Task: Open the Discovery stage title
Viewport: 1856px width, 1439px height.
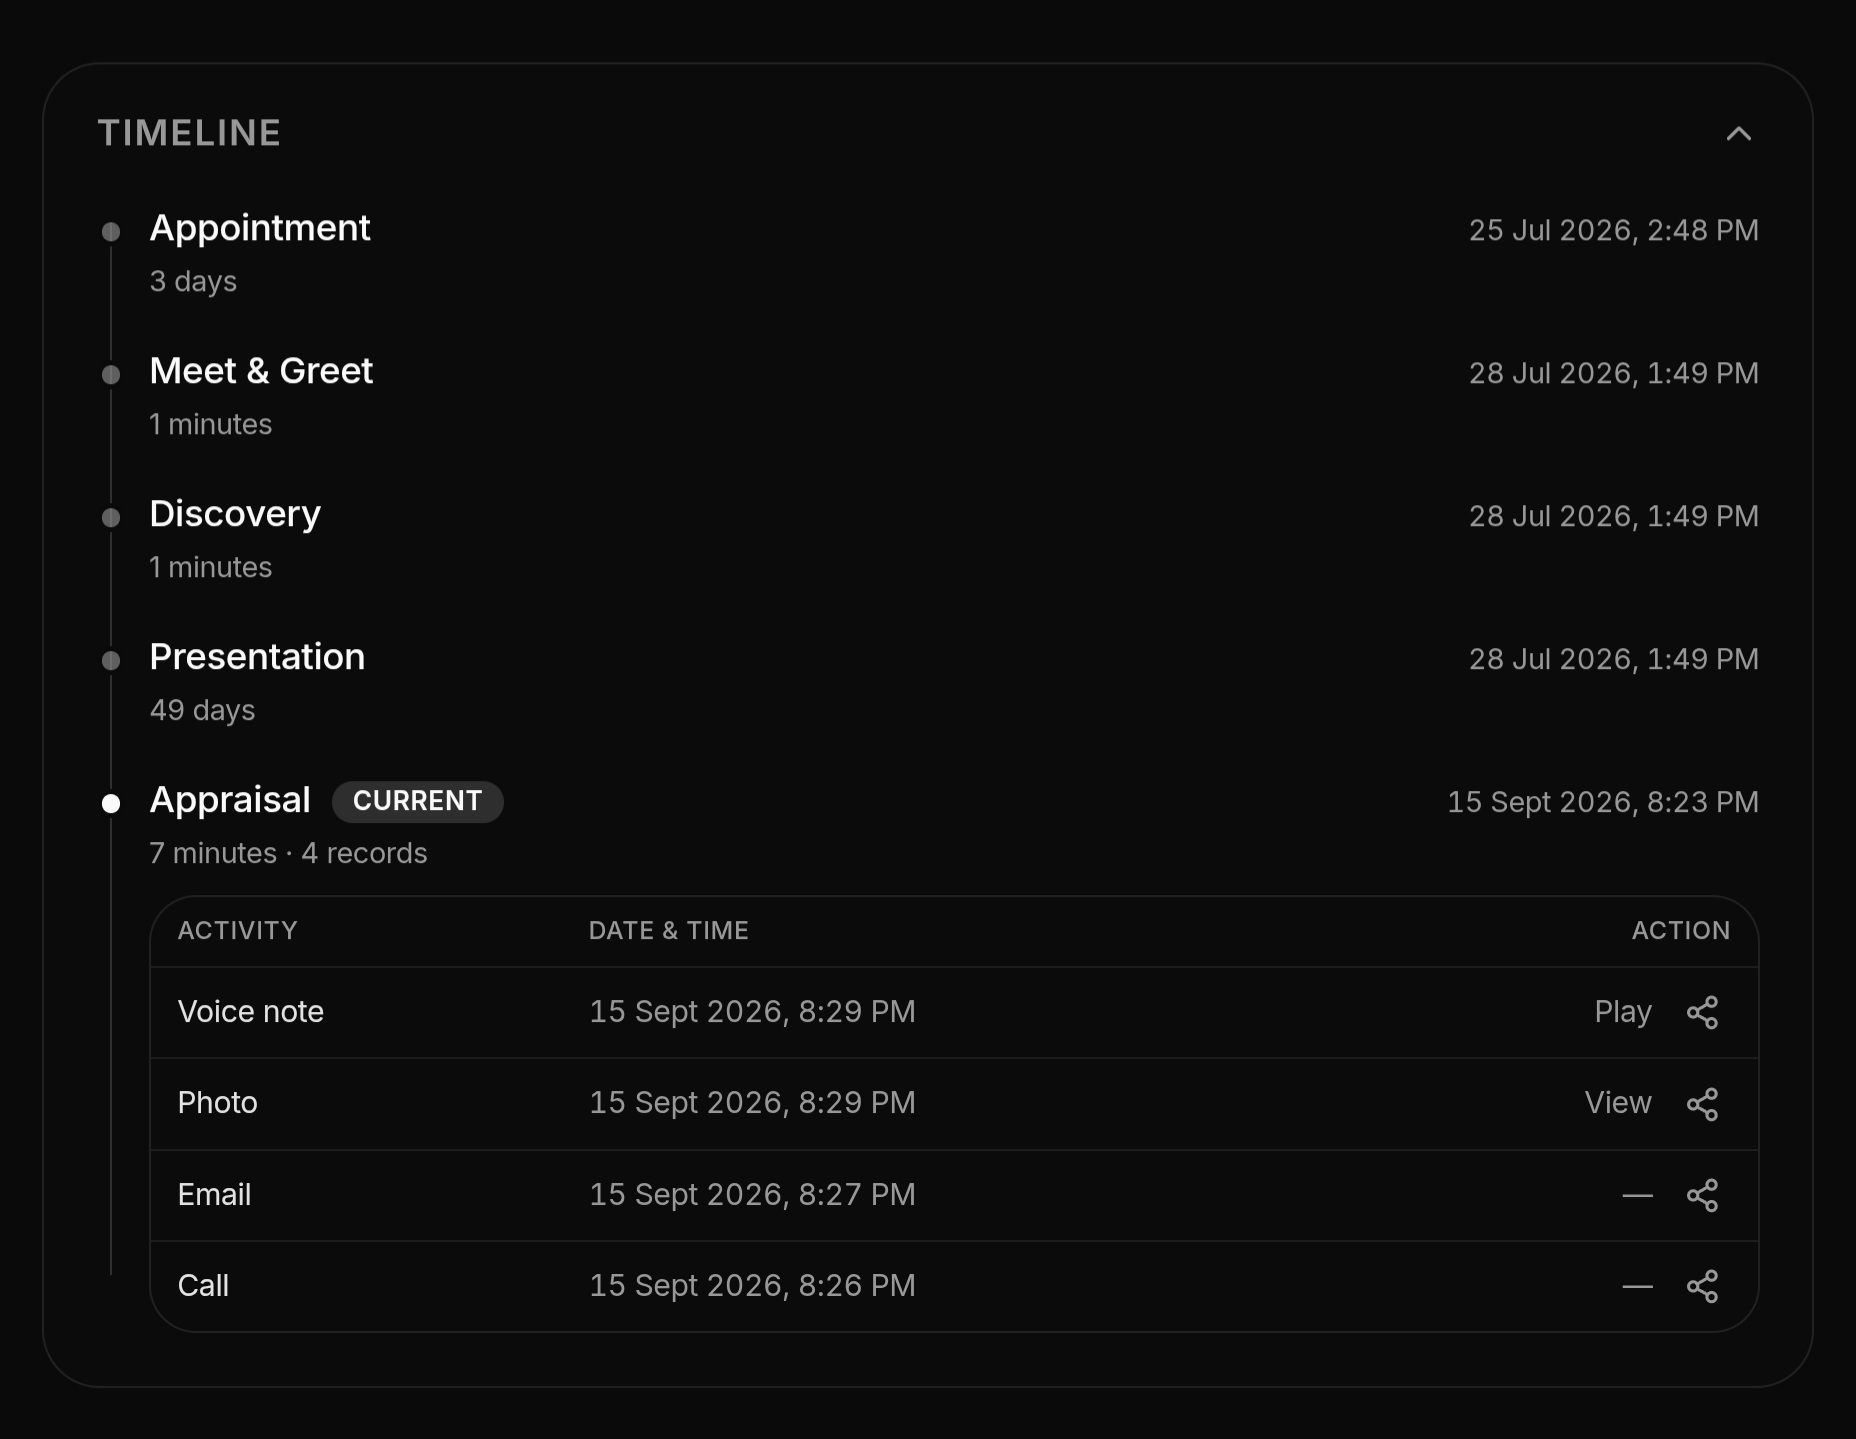Action: (235, 514)
